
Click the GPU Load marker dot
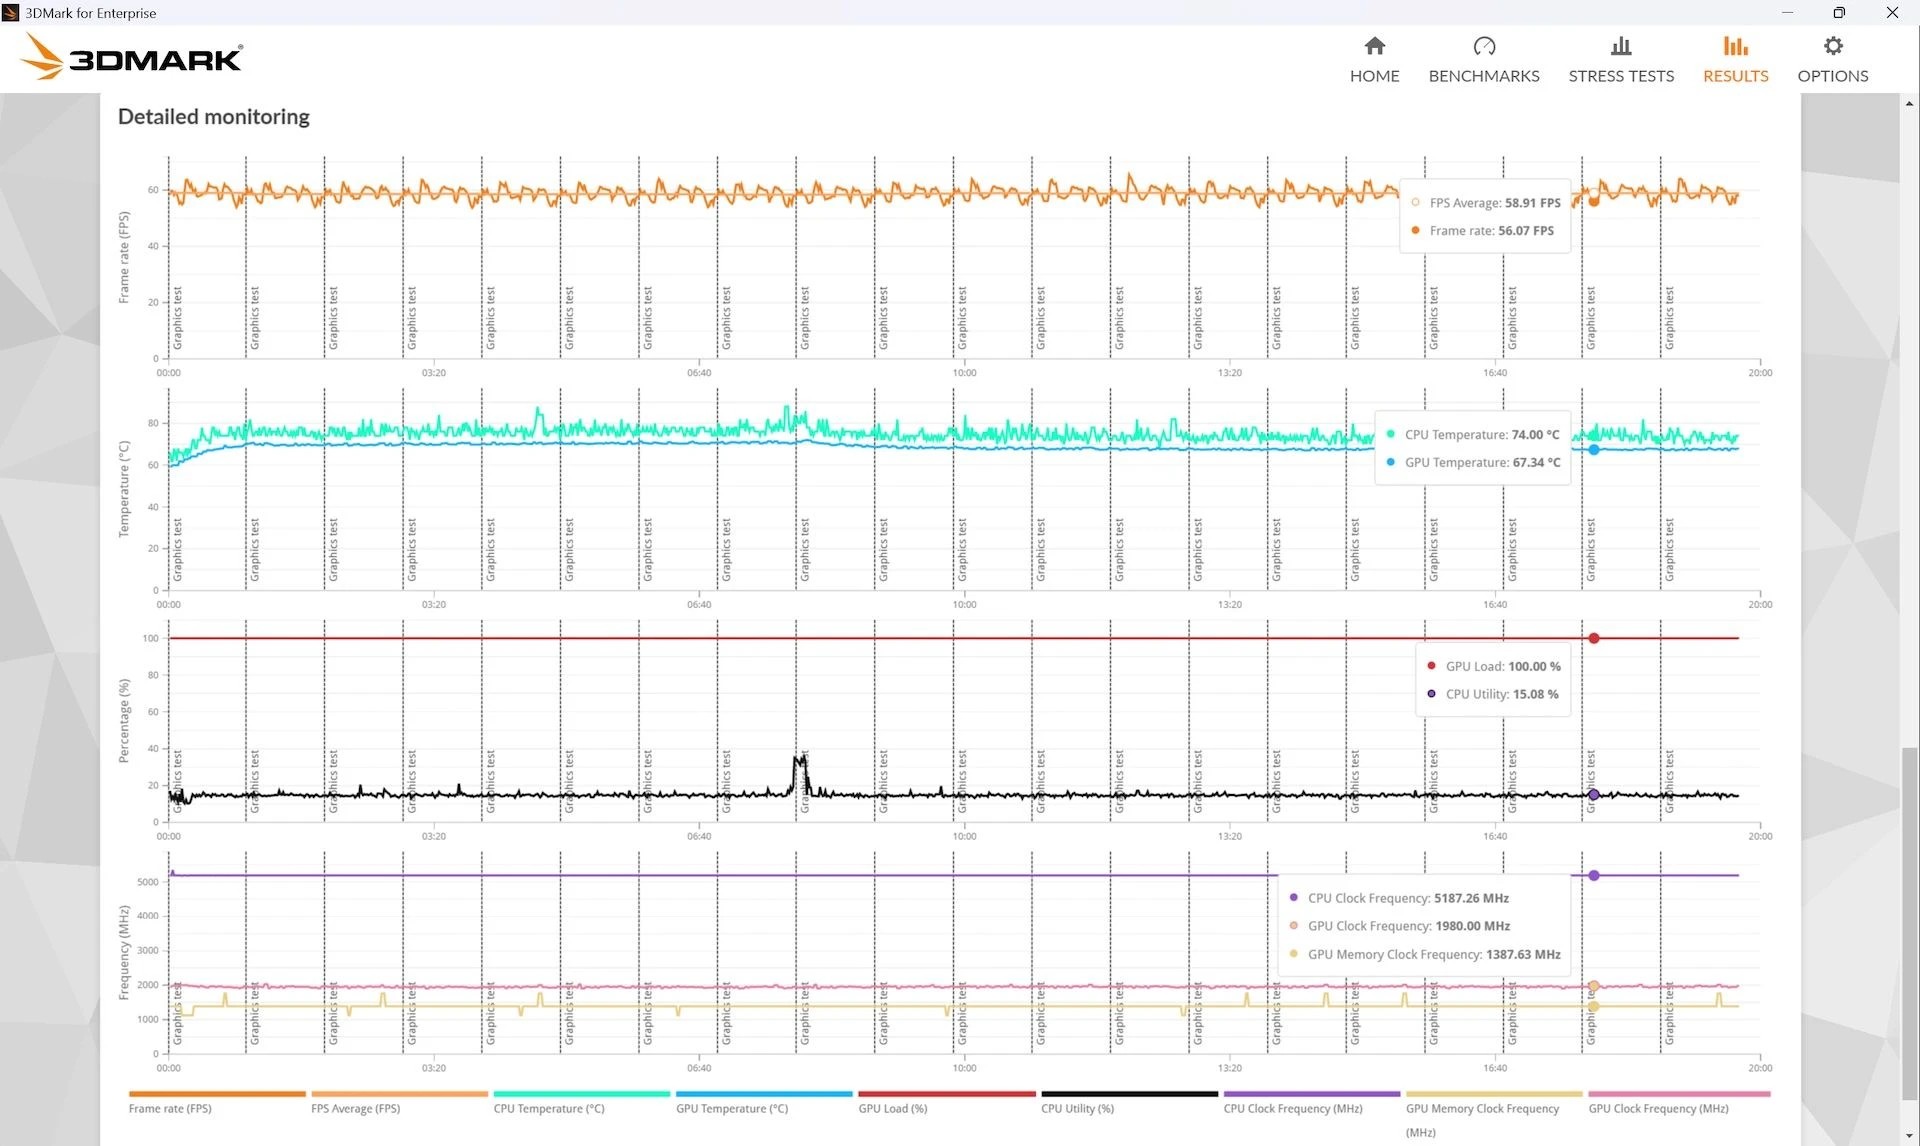pyautogui.click(x=1593, y=638)
